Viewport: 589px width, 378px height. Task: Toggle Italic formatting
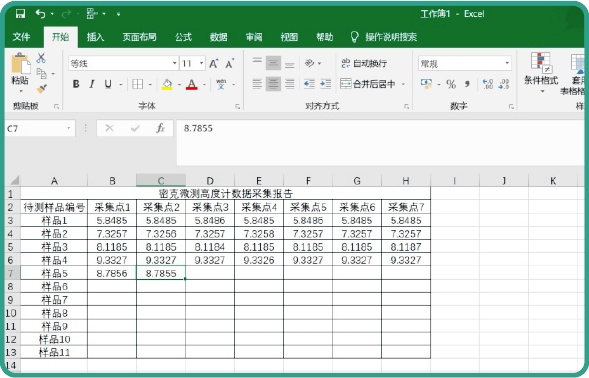92,84
